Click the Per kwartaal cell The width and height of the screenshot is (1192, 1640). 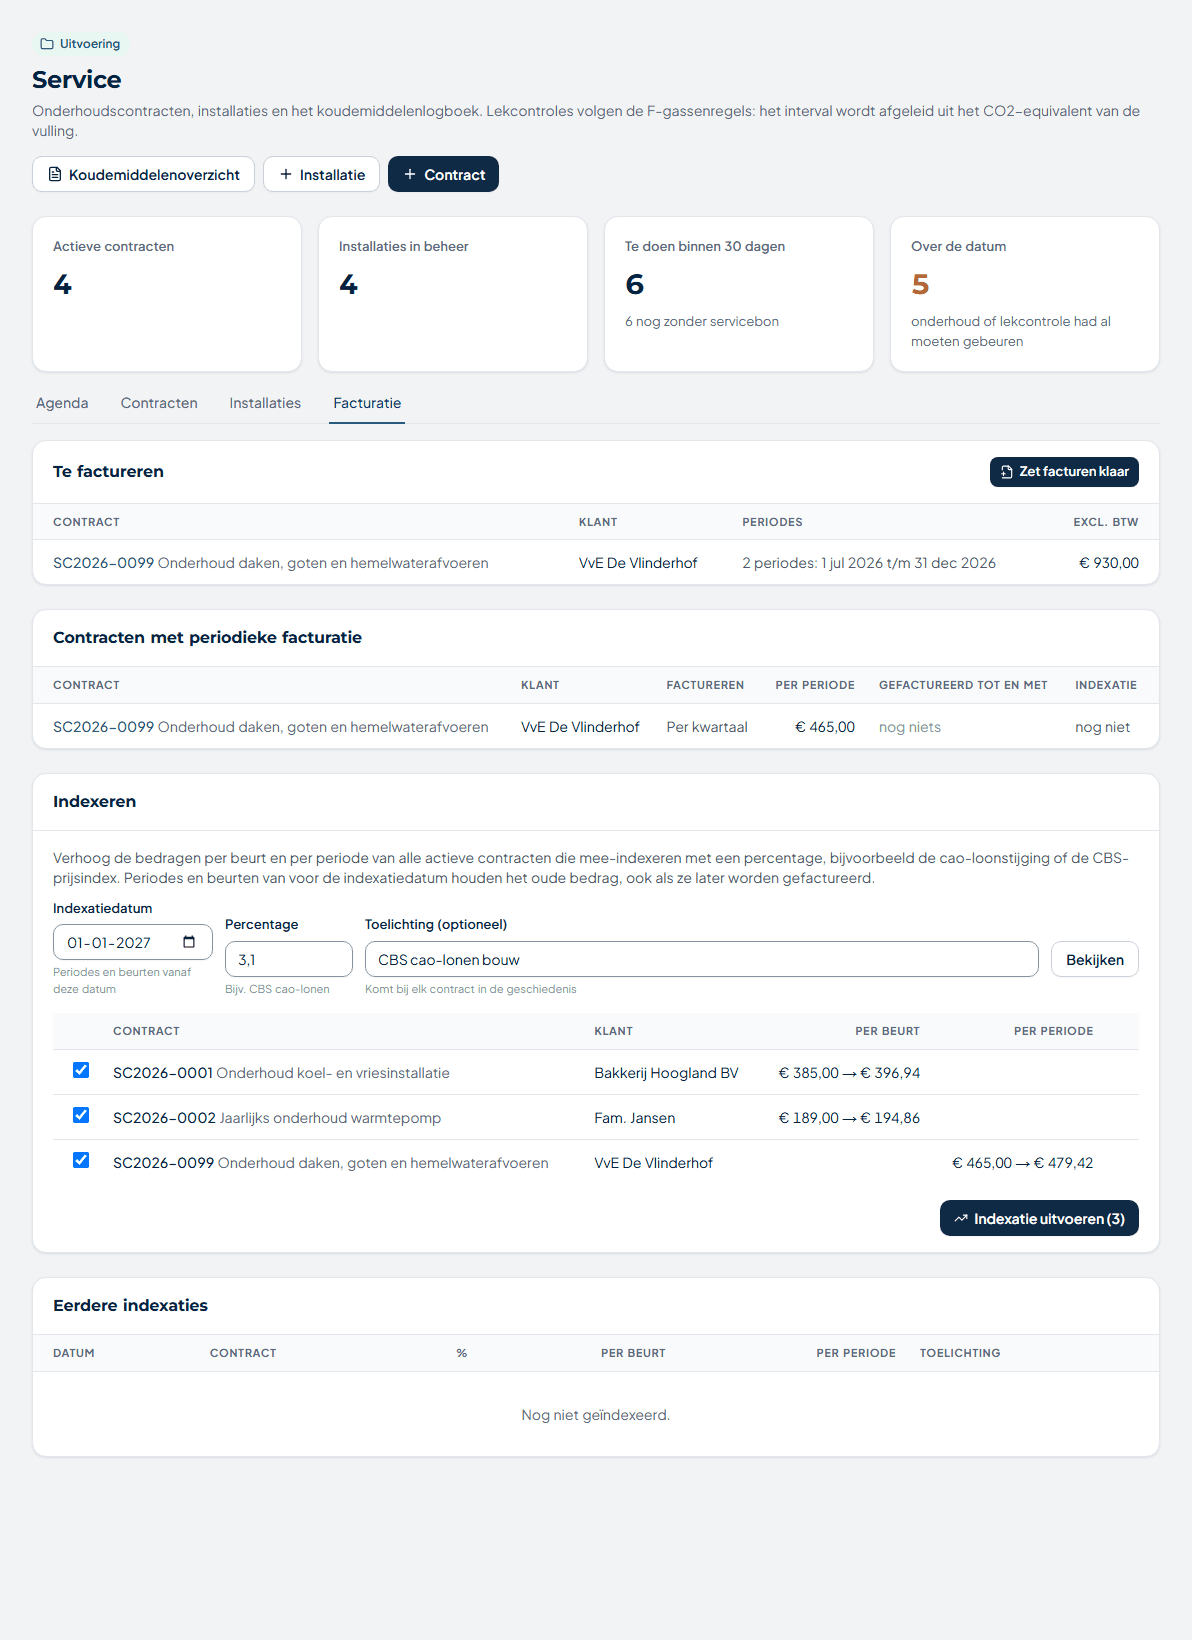click(707, 727)
